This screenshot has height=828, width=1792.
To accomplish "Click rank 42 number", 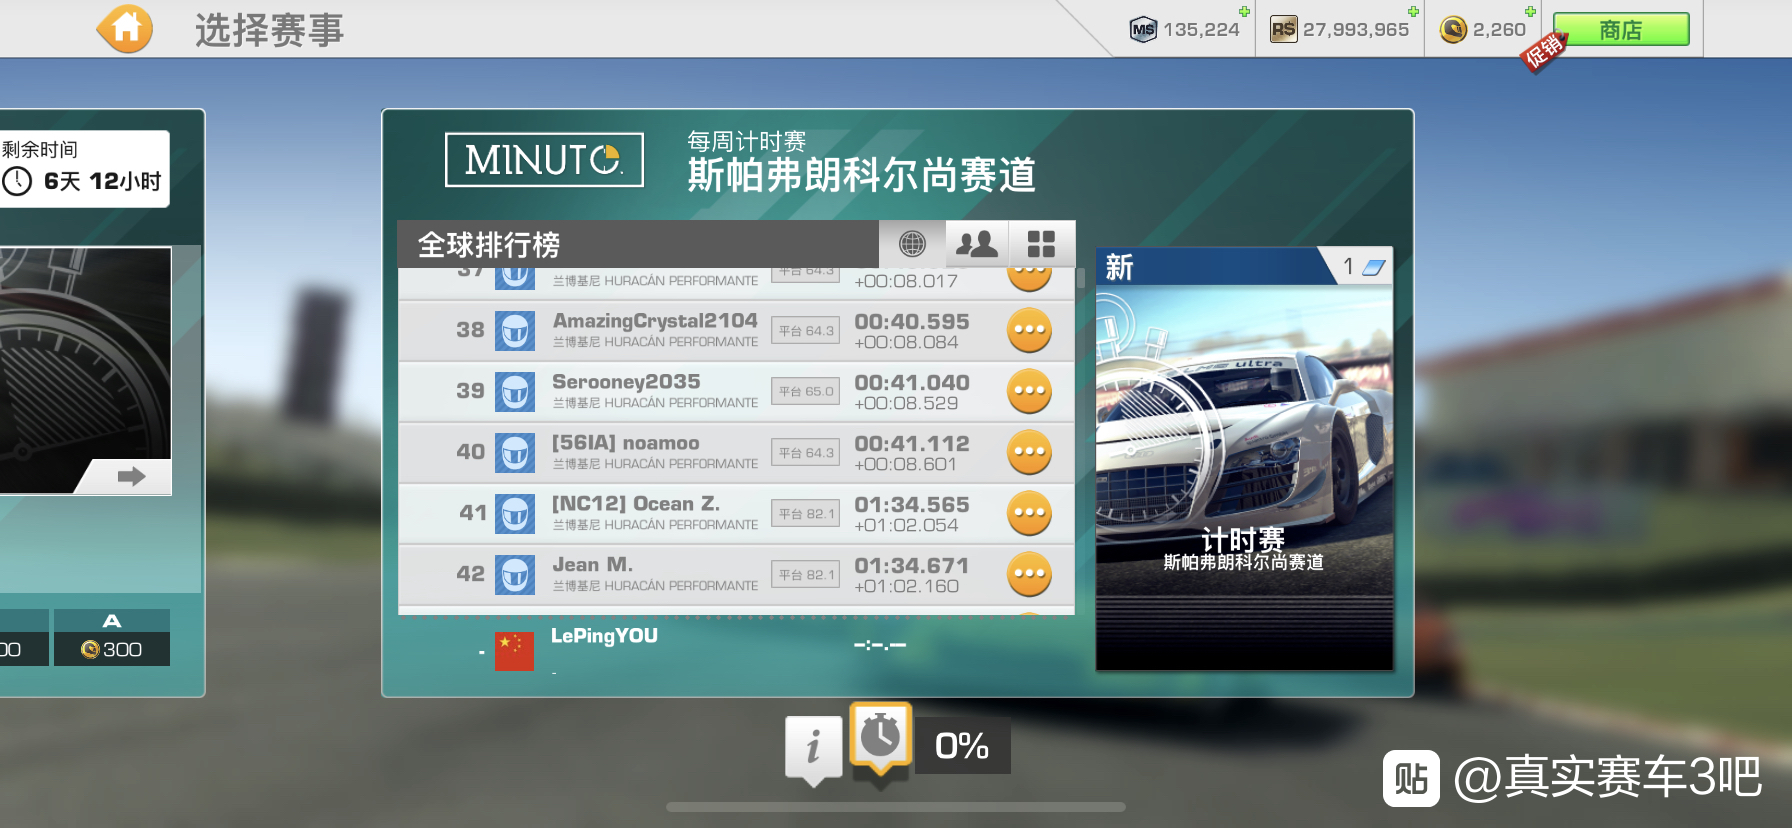I will tap(470, 574).
